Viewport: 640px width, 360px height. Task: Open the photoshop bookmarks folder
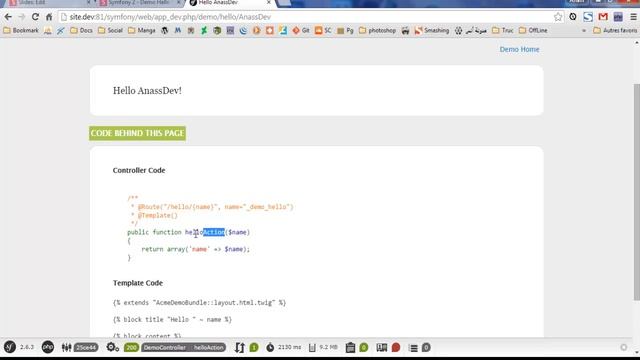(x=378, y=31)
